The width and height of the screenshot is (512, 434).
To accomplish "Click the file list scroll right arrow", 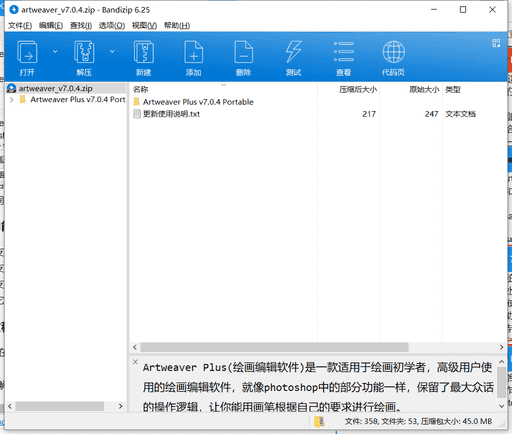I will (501, 347).
